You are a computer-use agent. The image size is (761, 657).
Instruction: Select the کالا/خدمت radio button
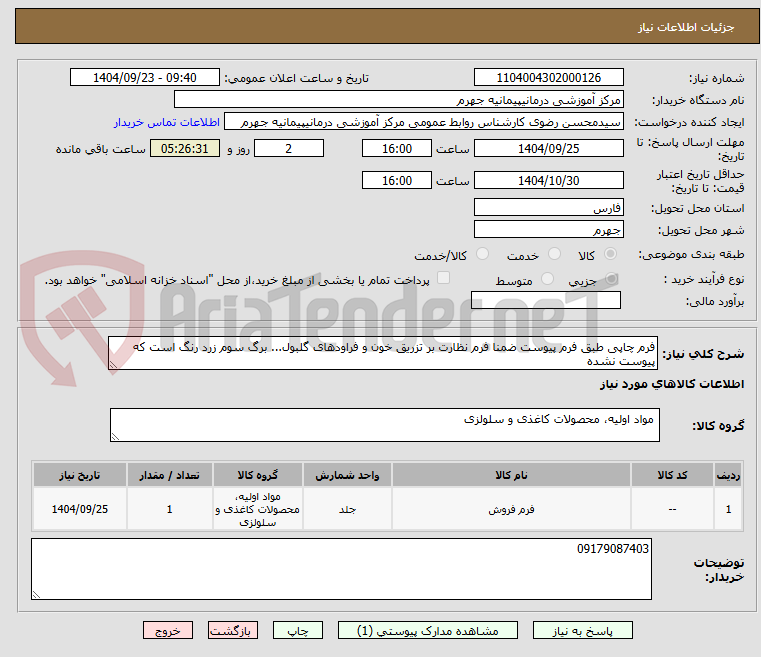click(482, 254)
